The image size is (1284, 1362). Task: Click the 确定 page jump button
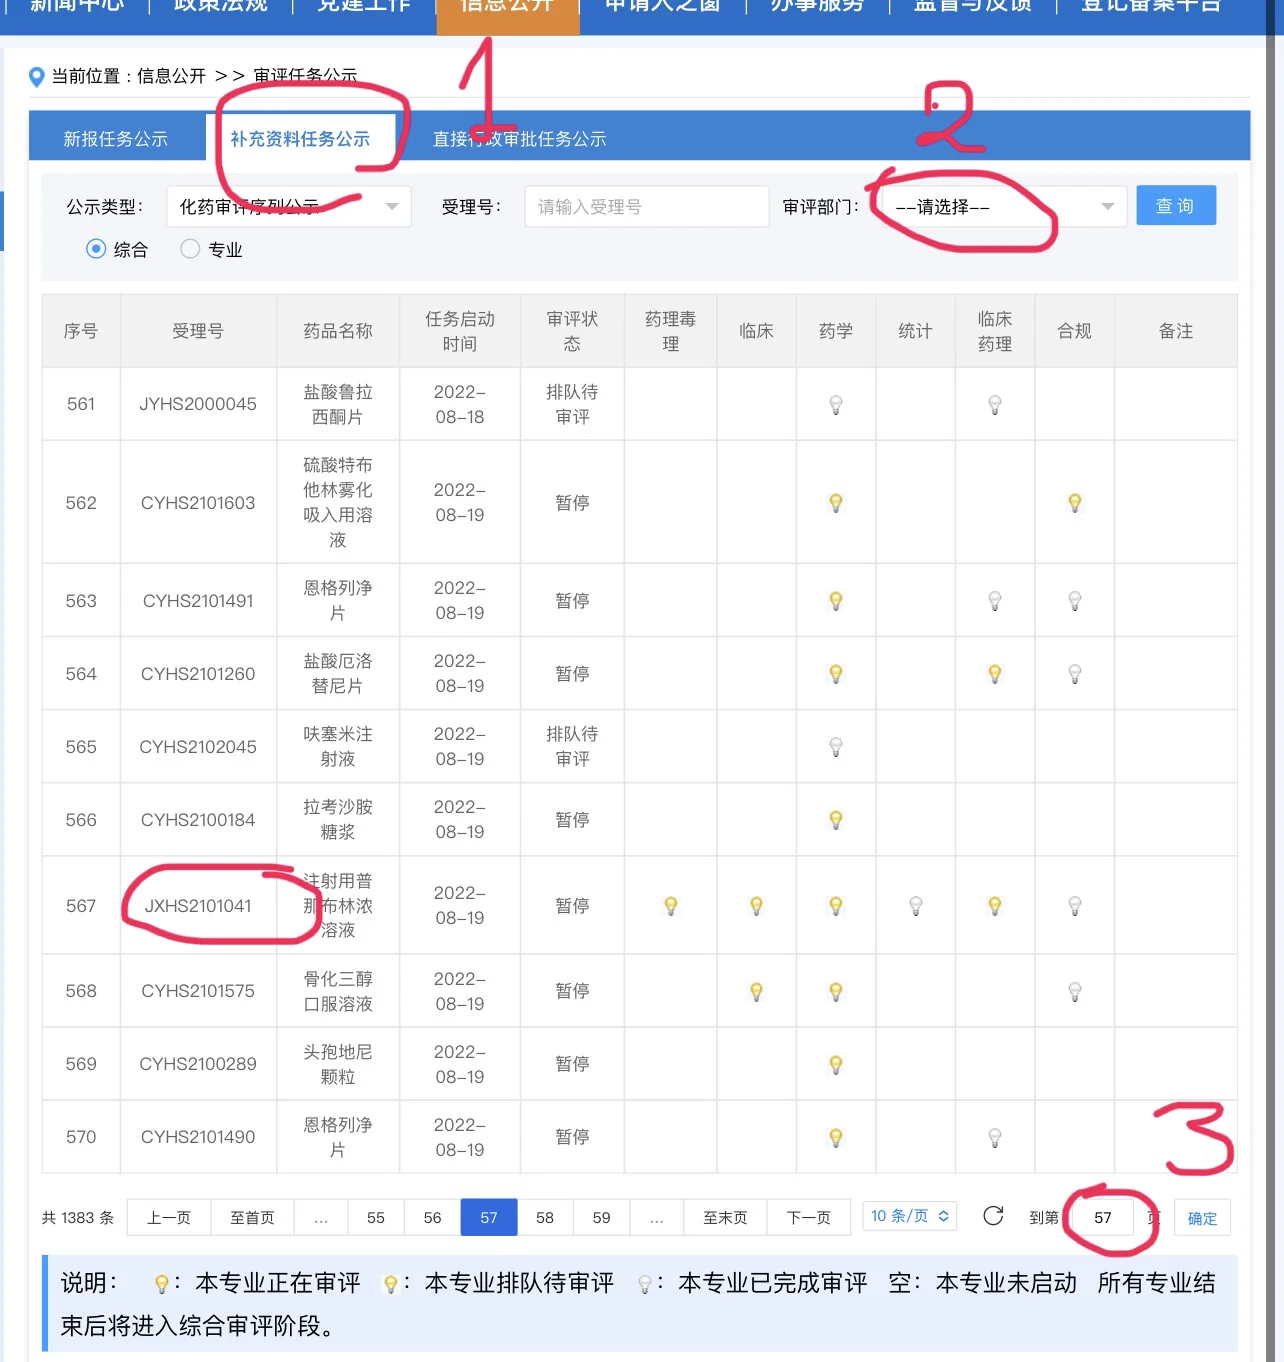click(x=1202, y=1218)
